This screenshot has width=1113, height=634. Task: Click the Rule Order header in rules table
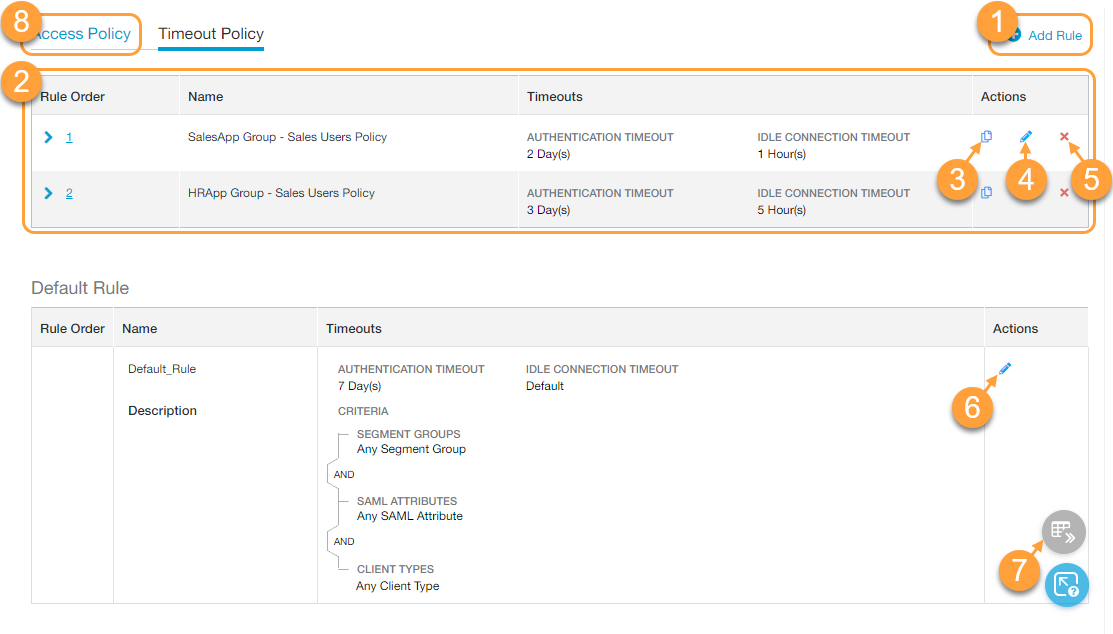[x=72, y=97]
